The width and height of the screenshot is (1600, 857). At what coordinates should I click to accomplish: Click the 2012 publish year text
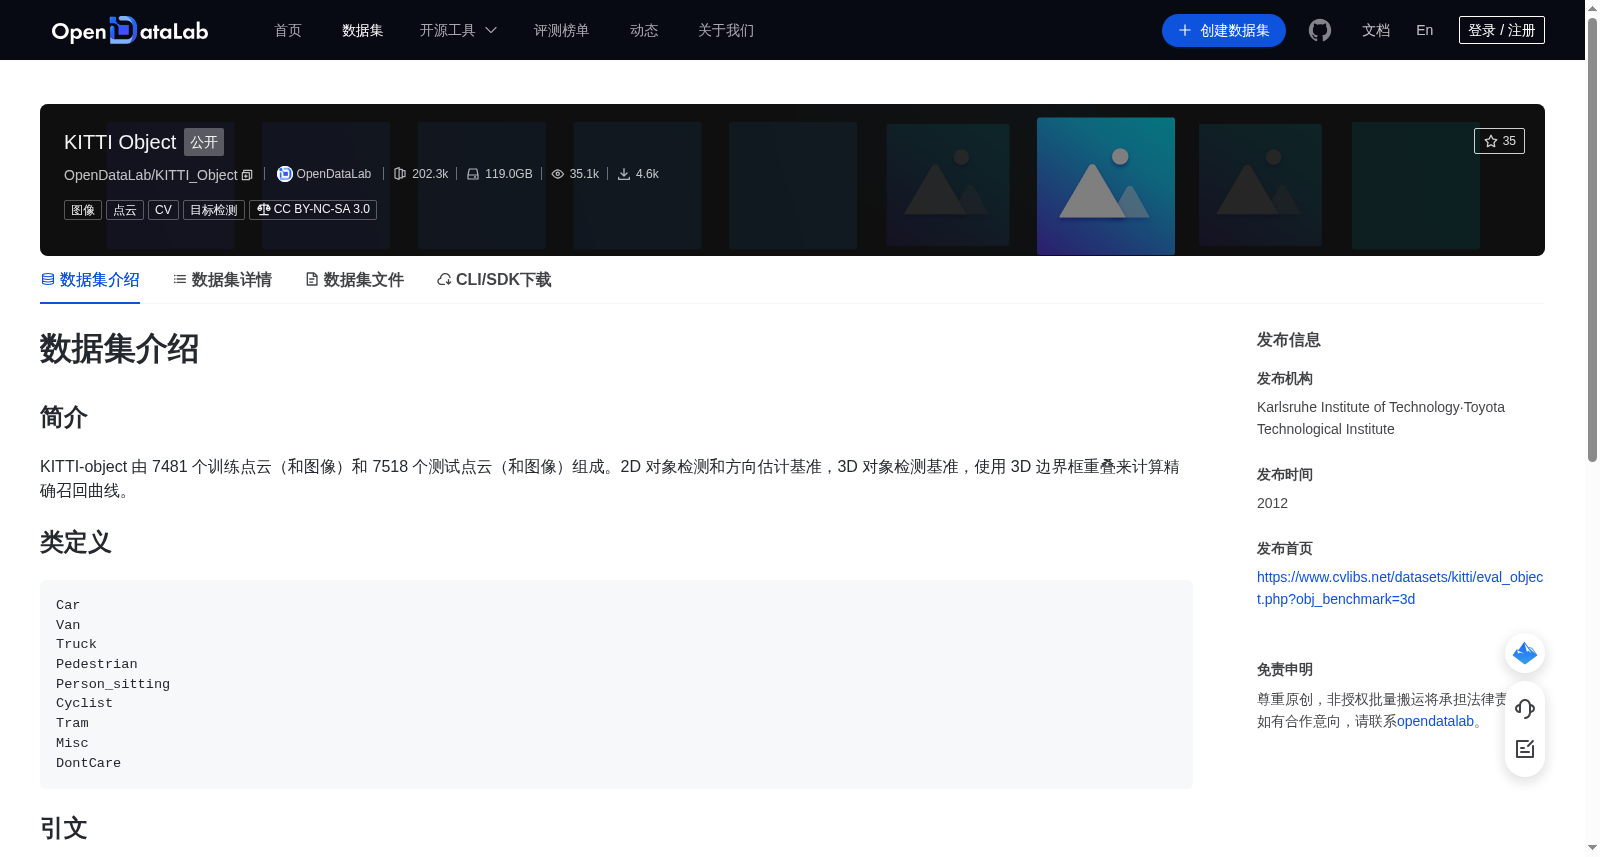[x=1272, y=503]
